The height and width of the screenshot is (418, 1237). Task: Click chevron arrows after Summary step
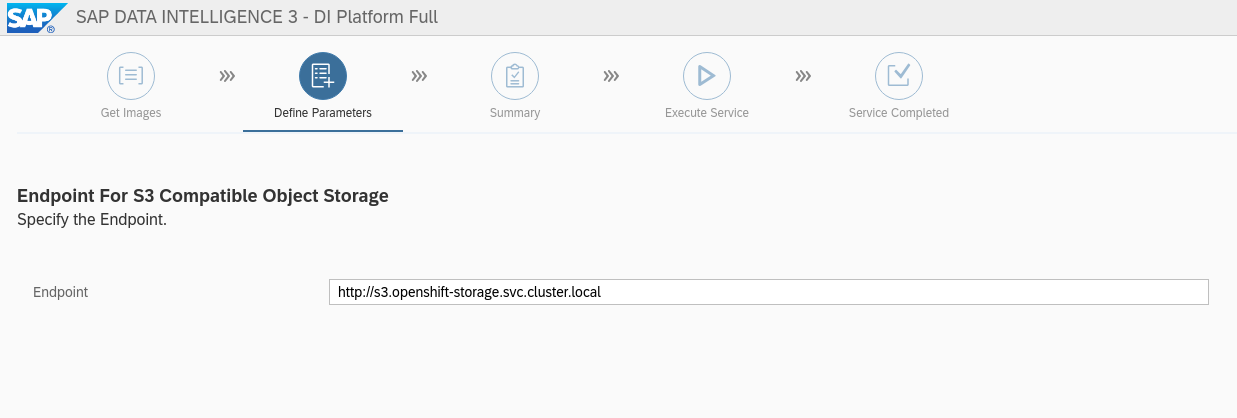[611, 75]
